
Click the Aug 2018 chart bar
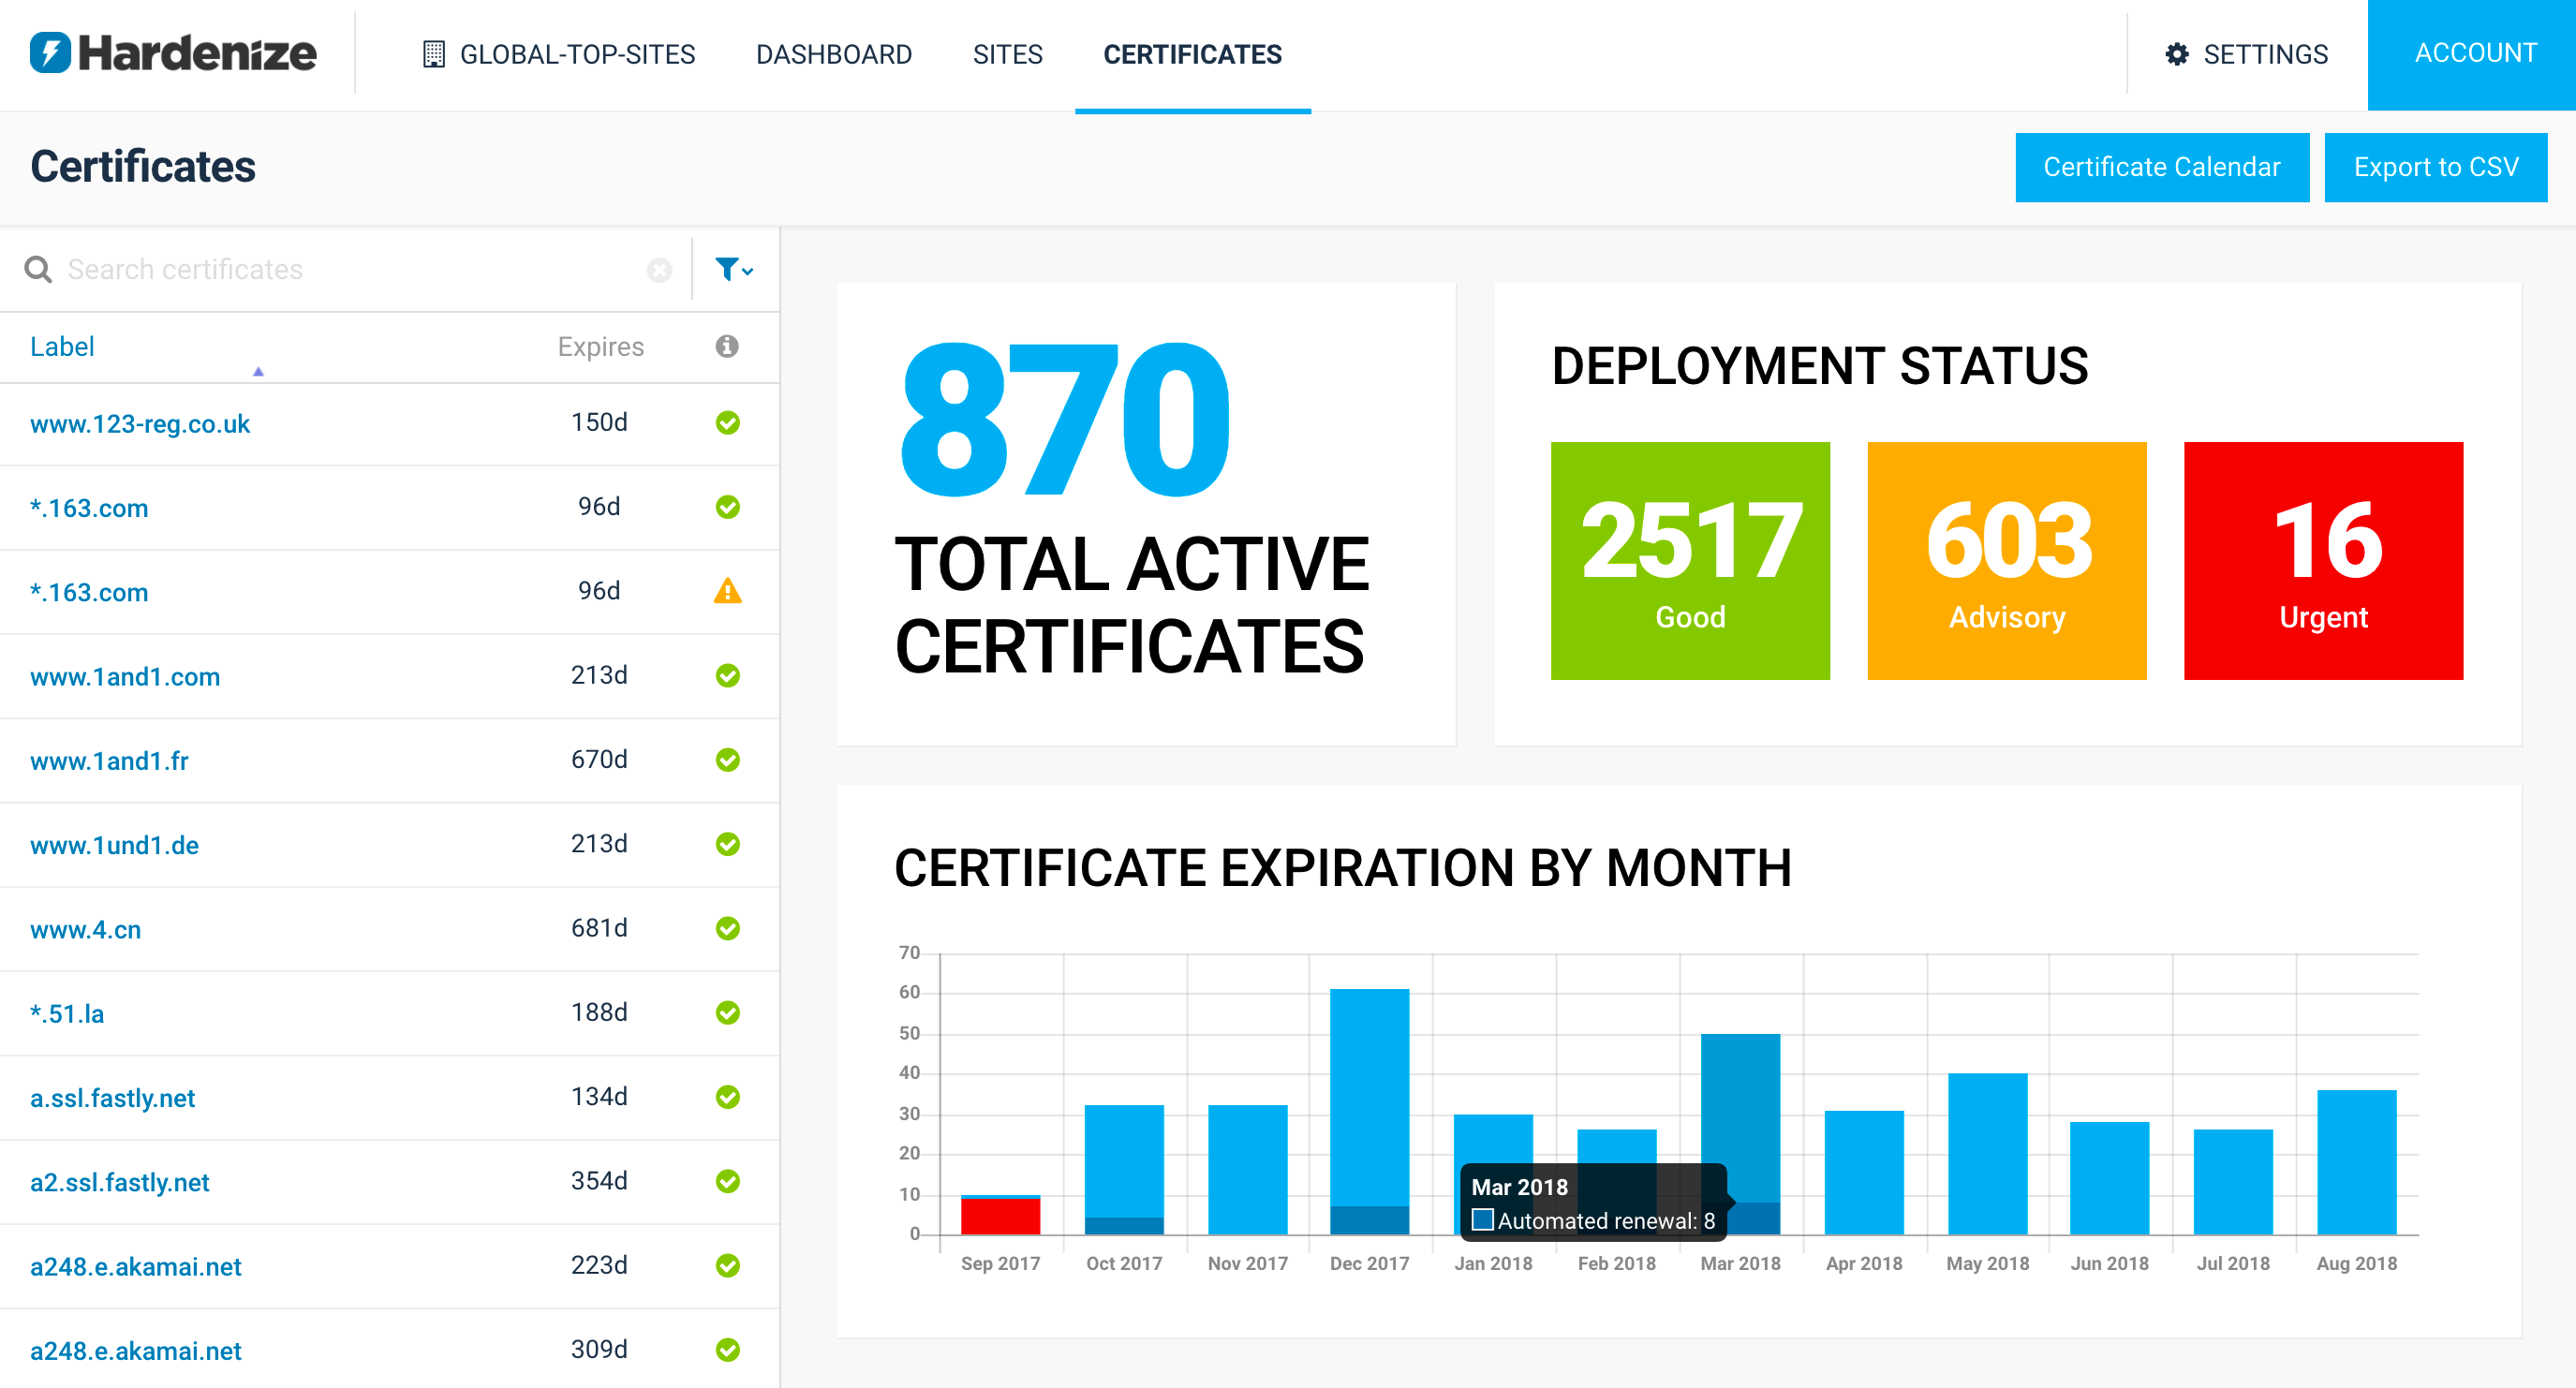point(2357,1162)
